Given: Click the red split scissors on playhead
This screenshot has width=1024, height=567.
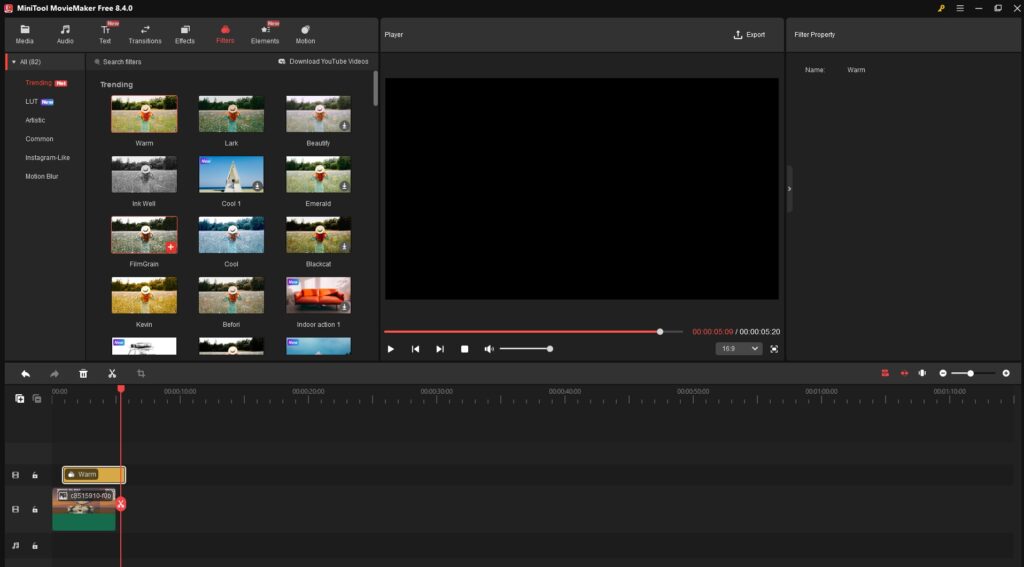Looking at the screenshot, I should point(121,504).
